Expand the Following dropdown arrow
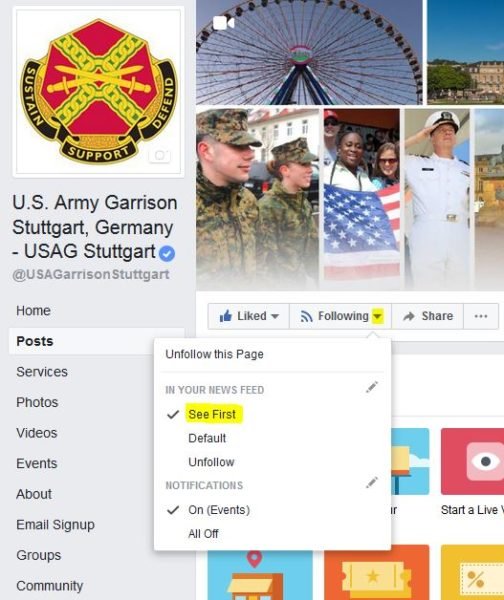 [378, 316]
